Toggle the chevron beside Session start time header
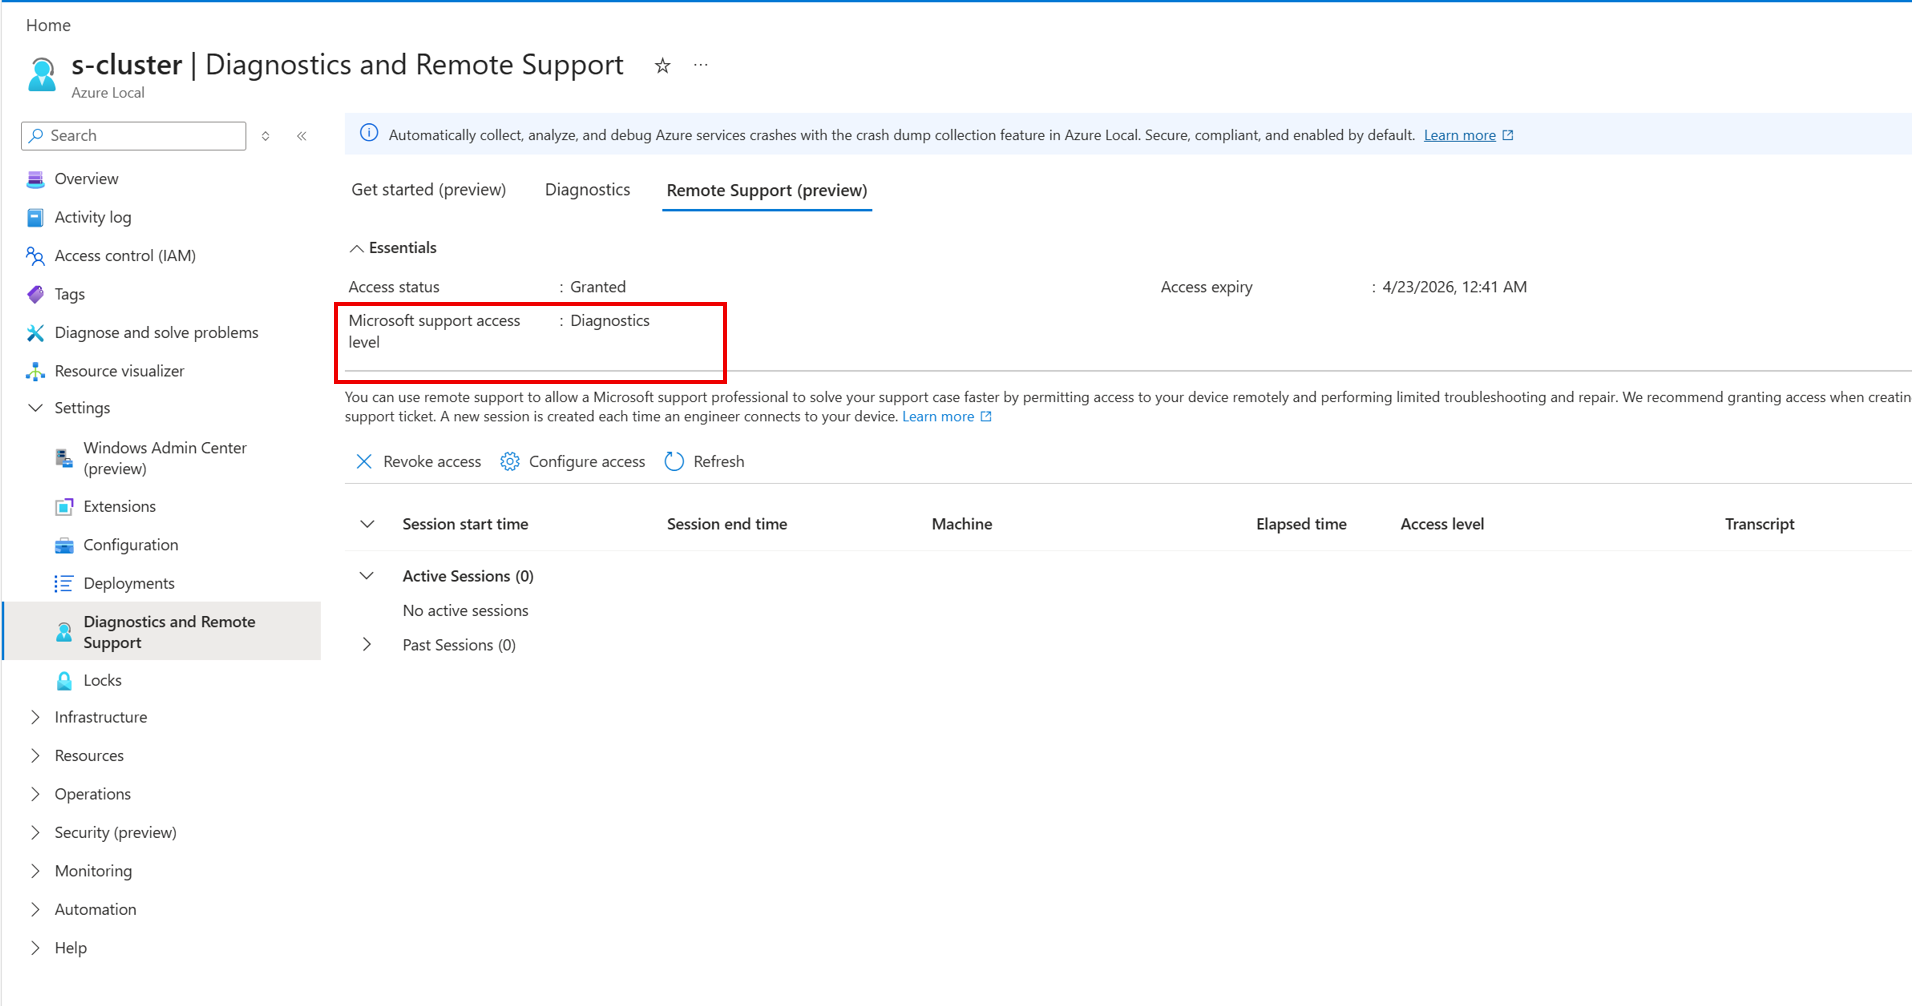The height and width of the screenshot is (1006, 1912). coord(367,524)
